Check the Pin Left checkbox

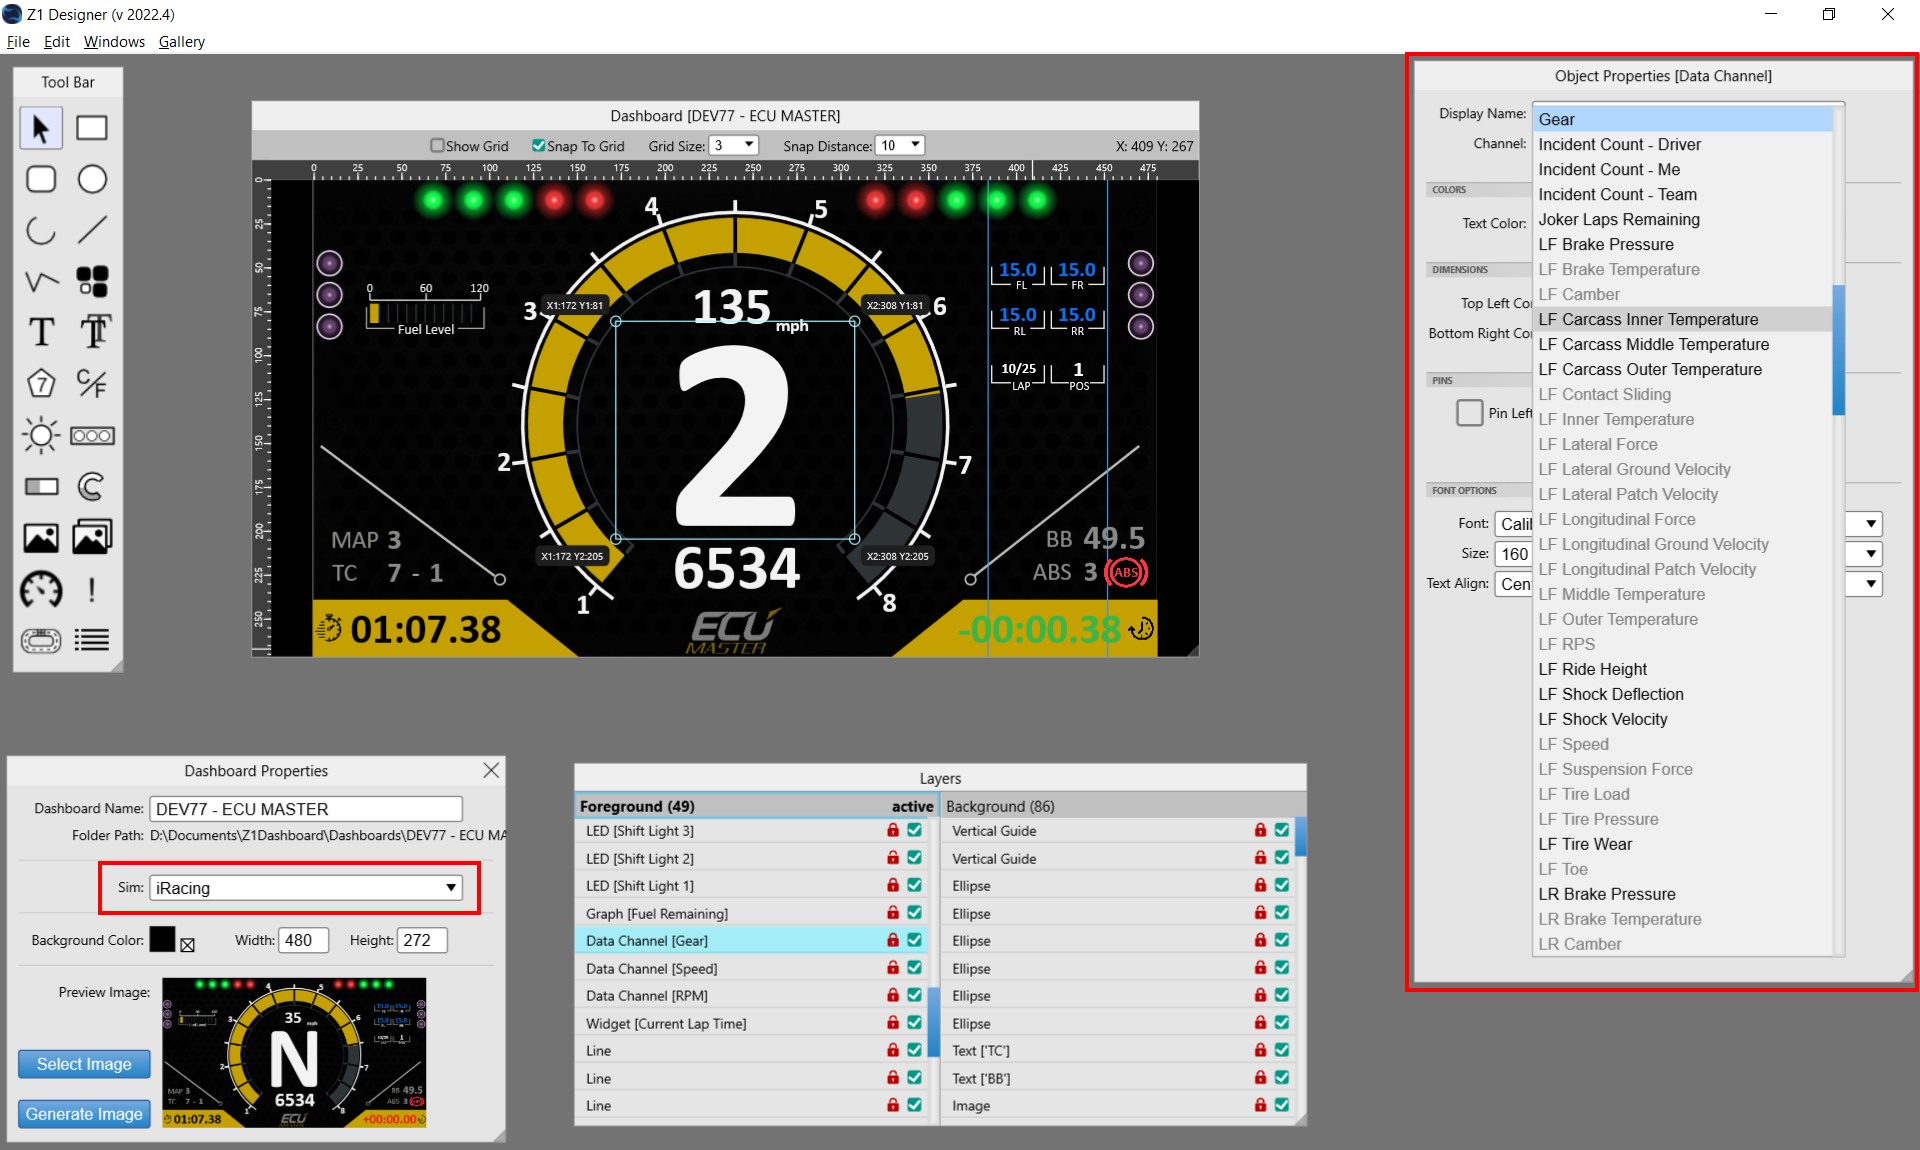coord(1469,412)
